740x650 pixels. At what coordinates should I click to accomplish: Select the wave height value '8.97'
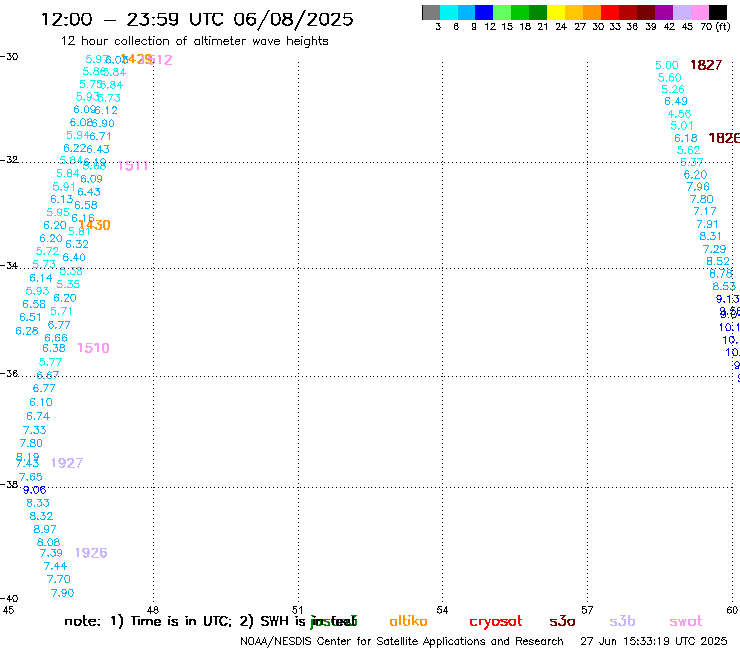(45, 529)
